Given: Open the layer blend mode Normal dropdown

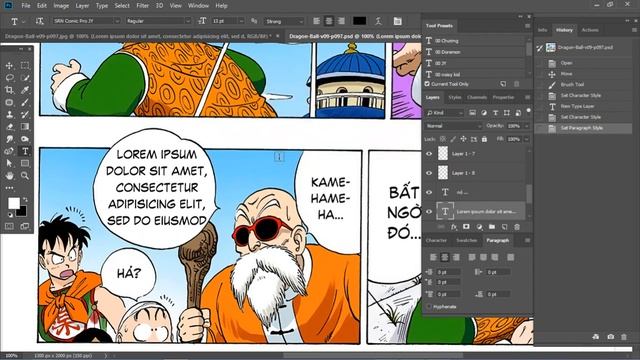Looking at the screenshot, I should click(x=453, y=126).
